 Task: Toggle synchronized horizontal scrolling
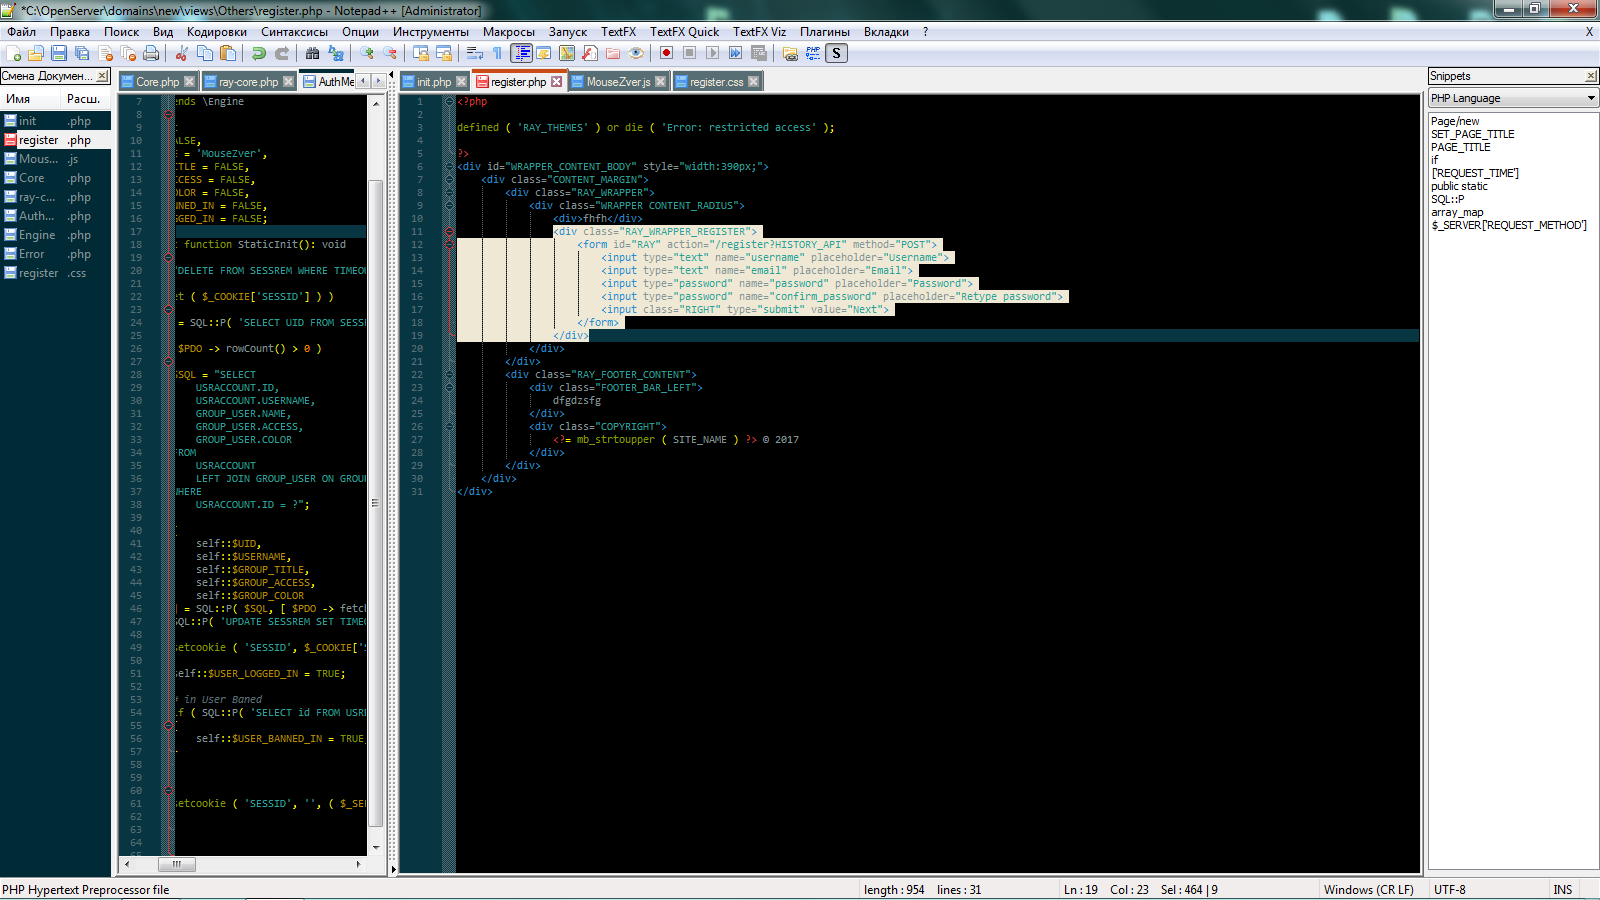(444, 53)
